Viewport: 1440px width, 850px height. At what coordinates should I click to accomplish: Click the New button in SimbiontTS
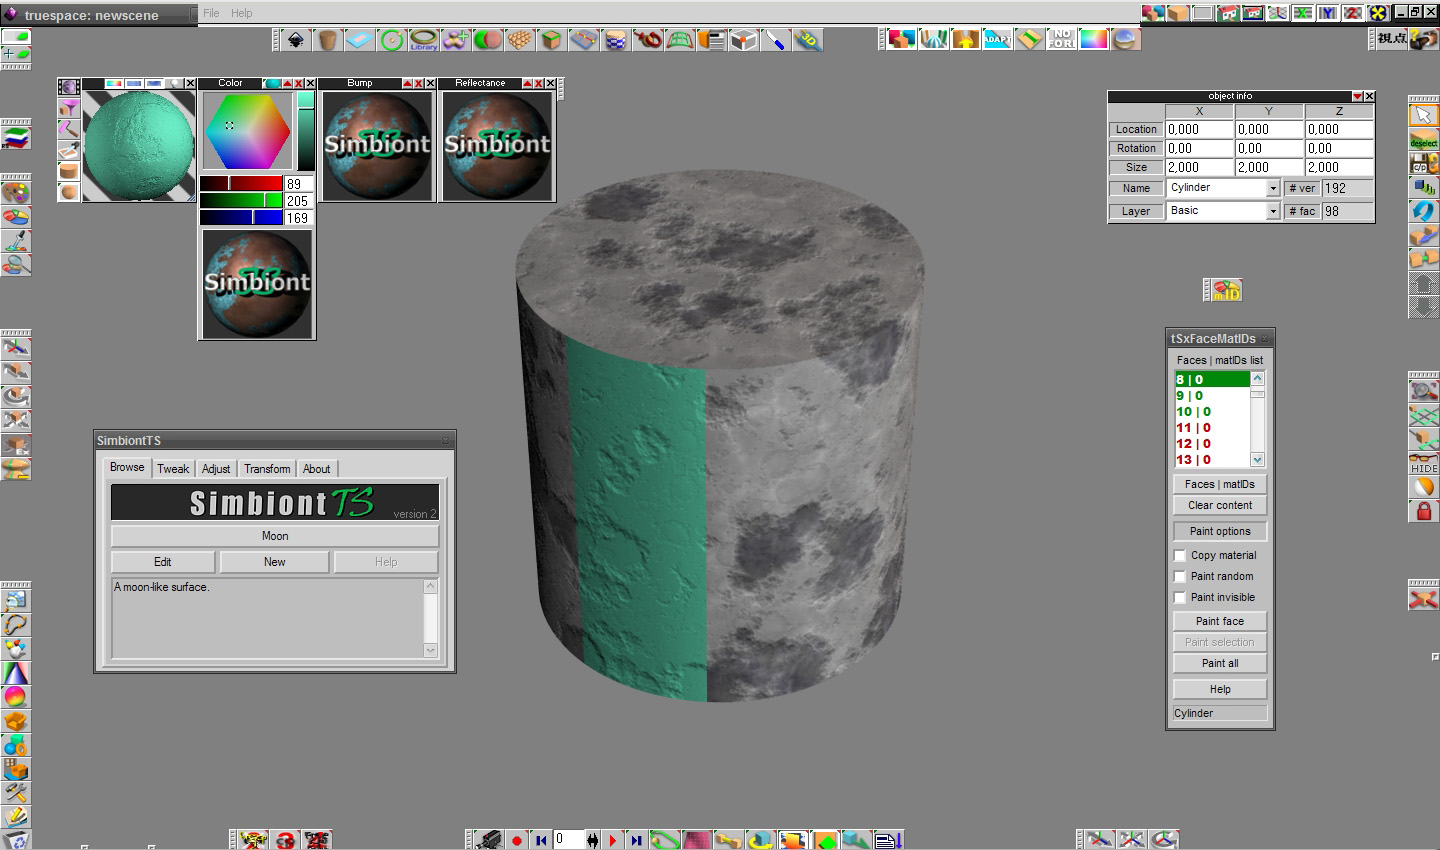[275, 562]
